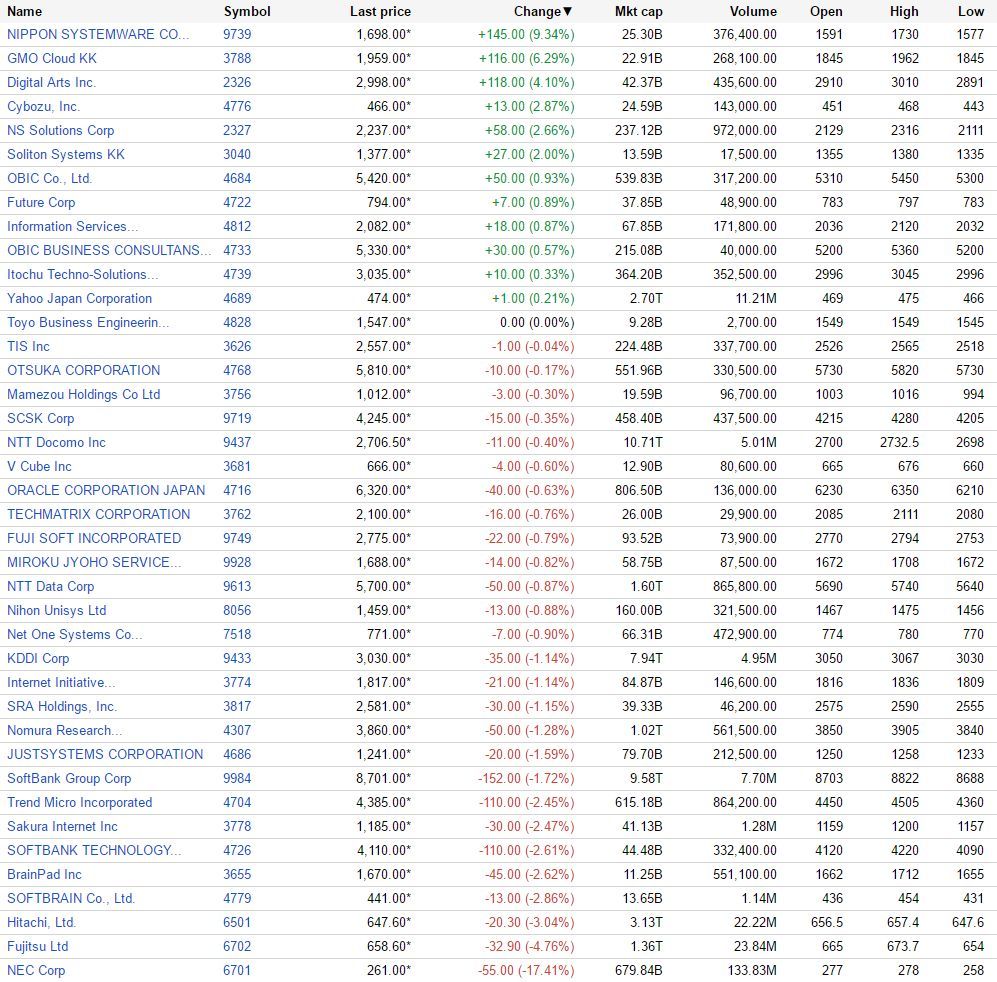Sort by the Mkt cap column header
The image size is (997, 982).
click(638, 11)
